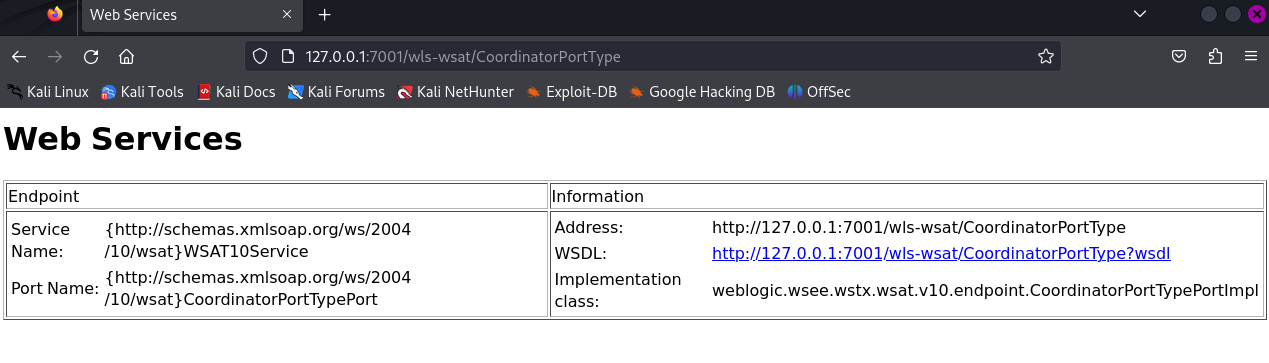Open the Extensions puzzle icon

click(x=1216, y=56)
